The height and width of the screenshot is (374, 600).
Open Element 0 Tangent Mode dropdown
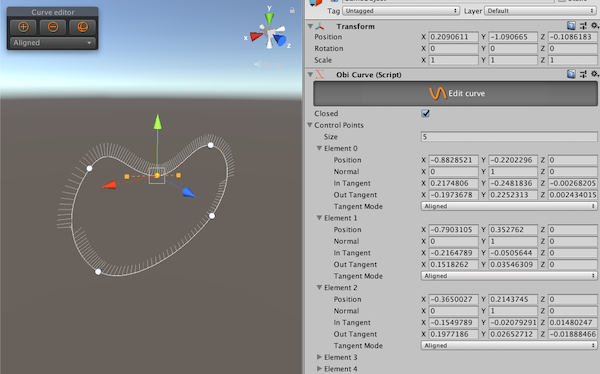509,206
